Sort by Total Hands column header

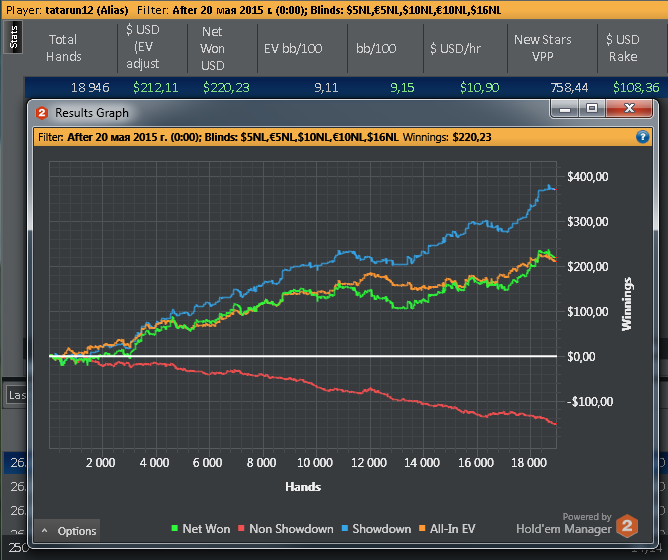coord(63,48)
